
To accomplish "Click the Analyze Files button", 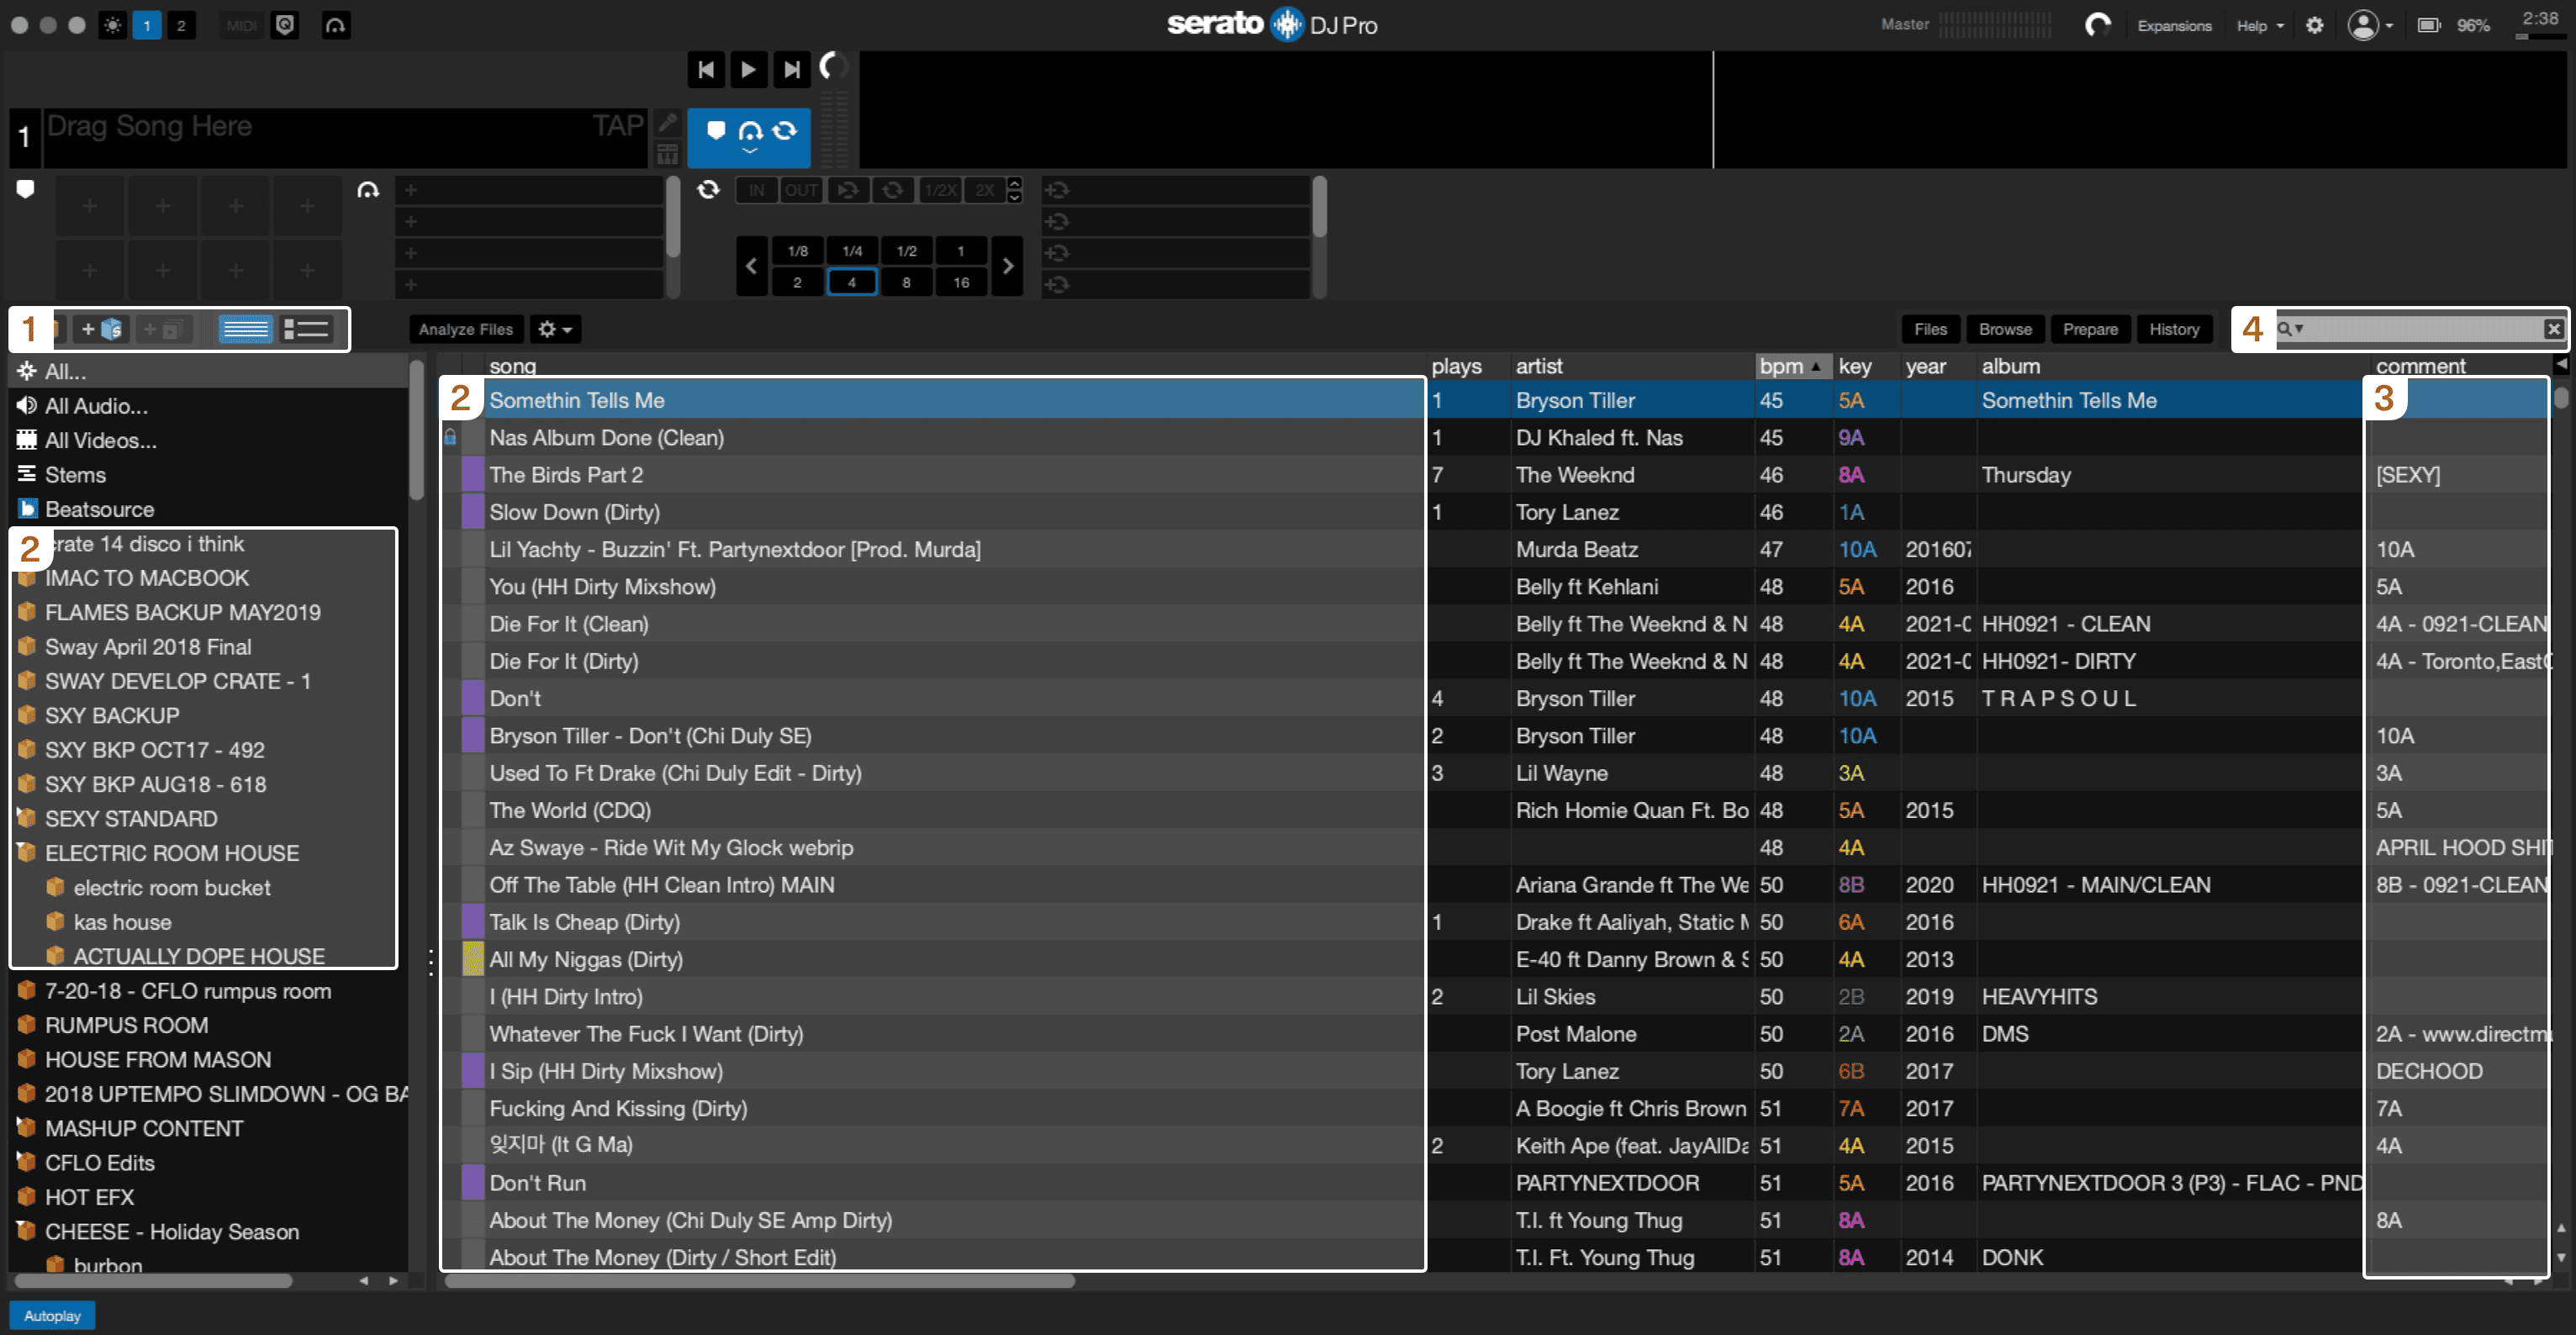I will pos(465,330).
